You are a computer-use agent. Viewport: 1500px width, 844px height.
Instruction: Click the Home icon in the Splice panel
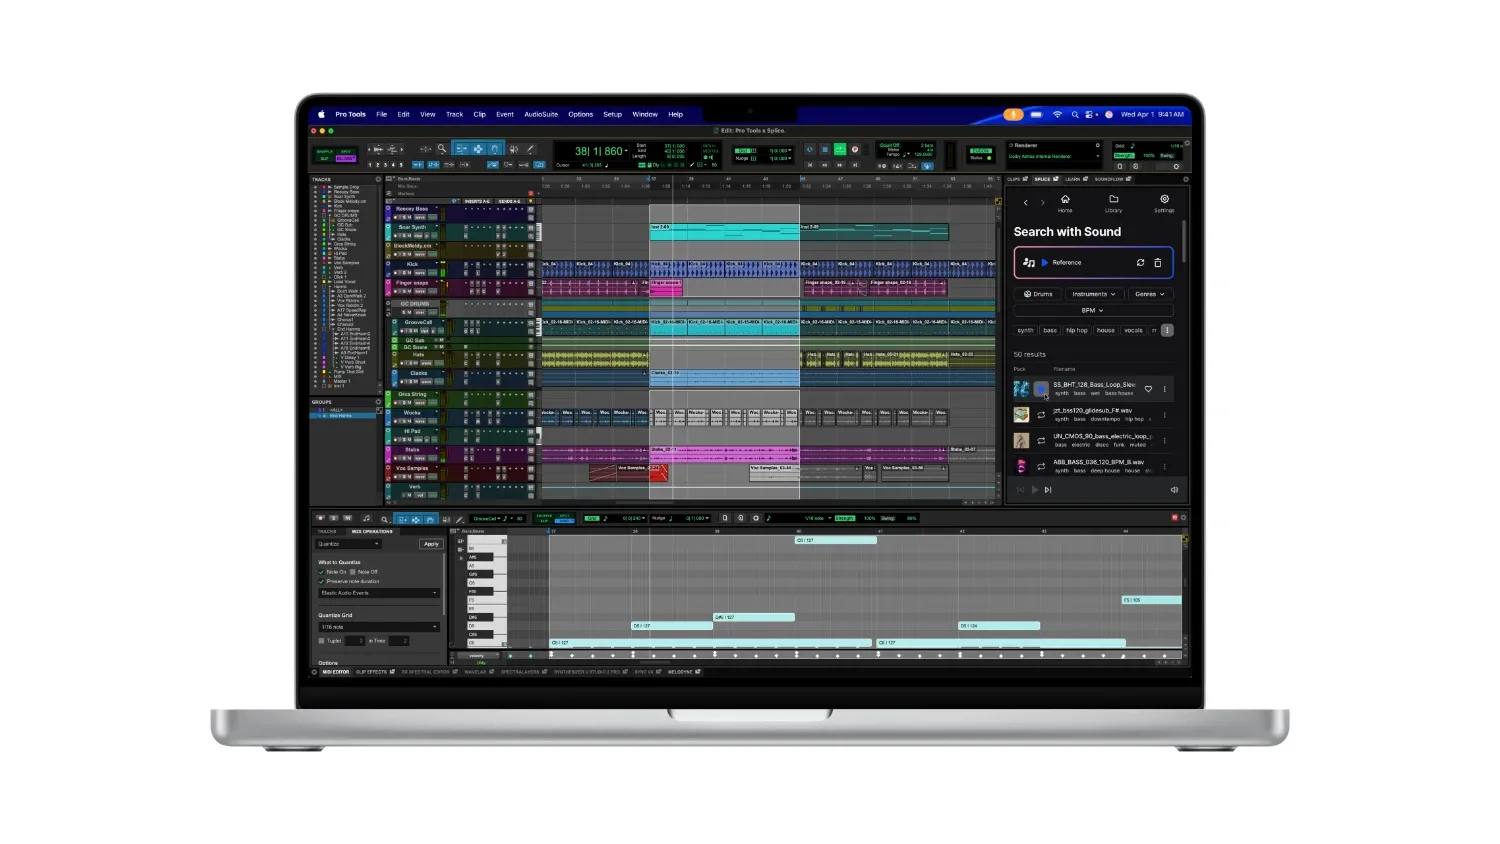[1065, 198]
